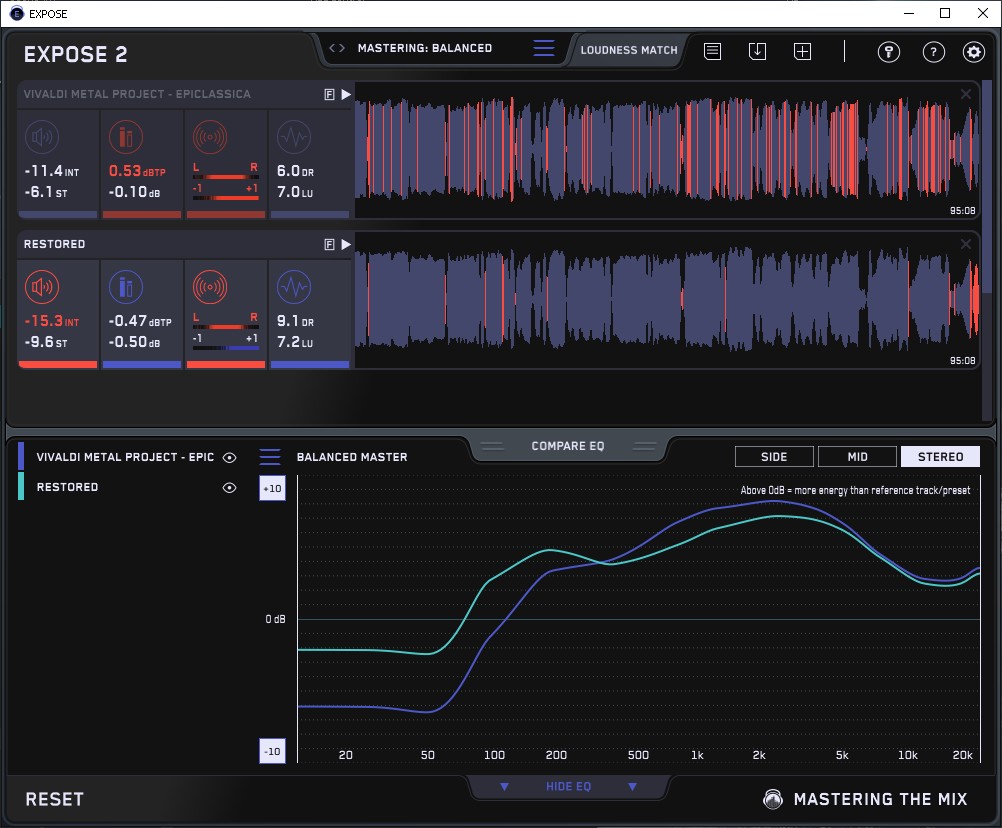Minimize the EXPOSE window
1002x828 pixels.
909,13
